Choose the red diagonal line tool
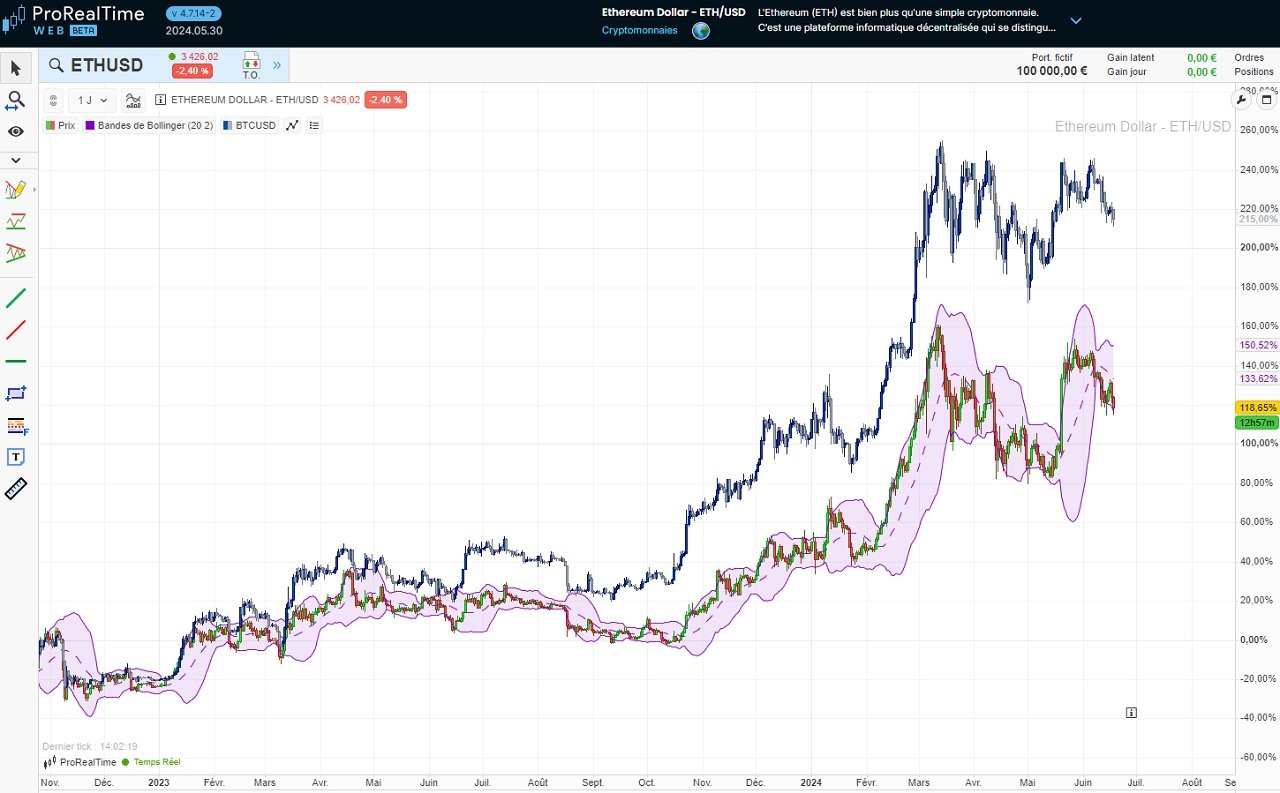Viewport: 1280px width, 793px height. [x=16, y=330]
